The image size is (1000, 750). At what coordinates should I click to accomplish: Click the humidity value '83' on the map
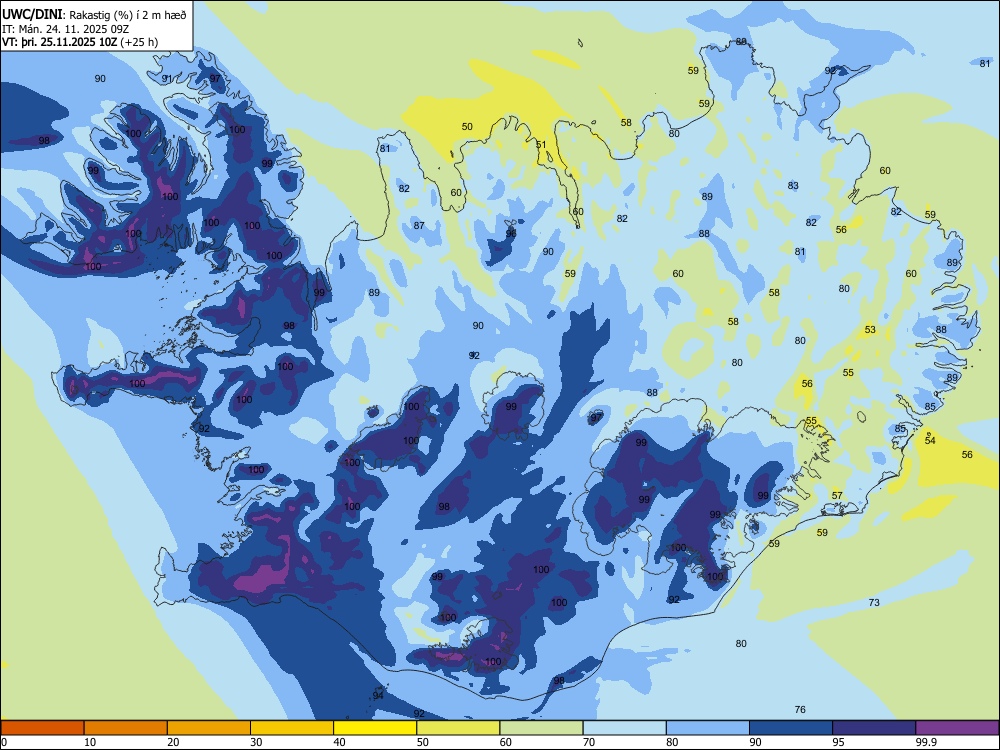793,186
